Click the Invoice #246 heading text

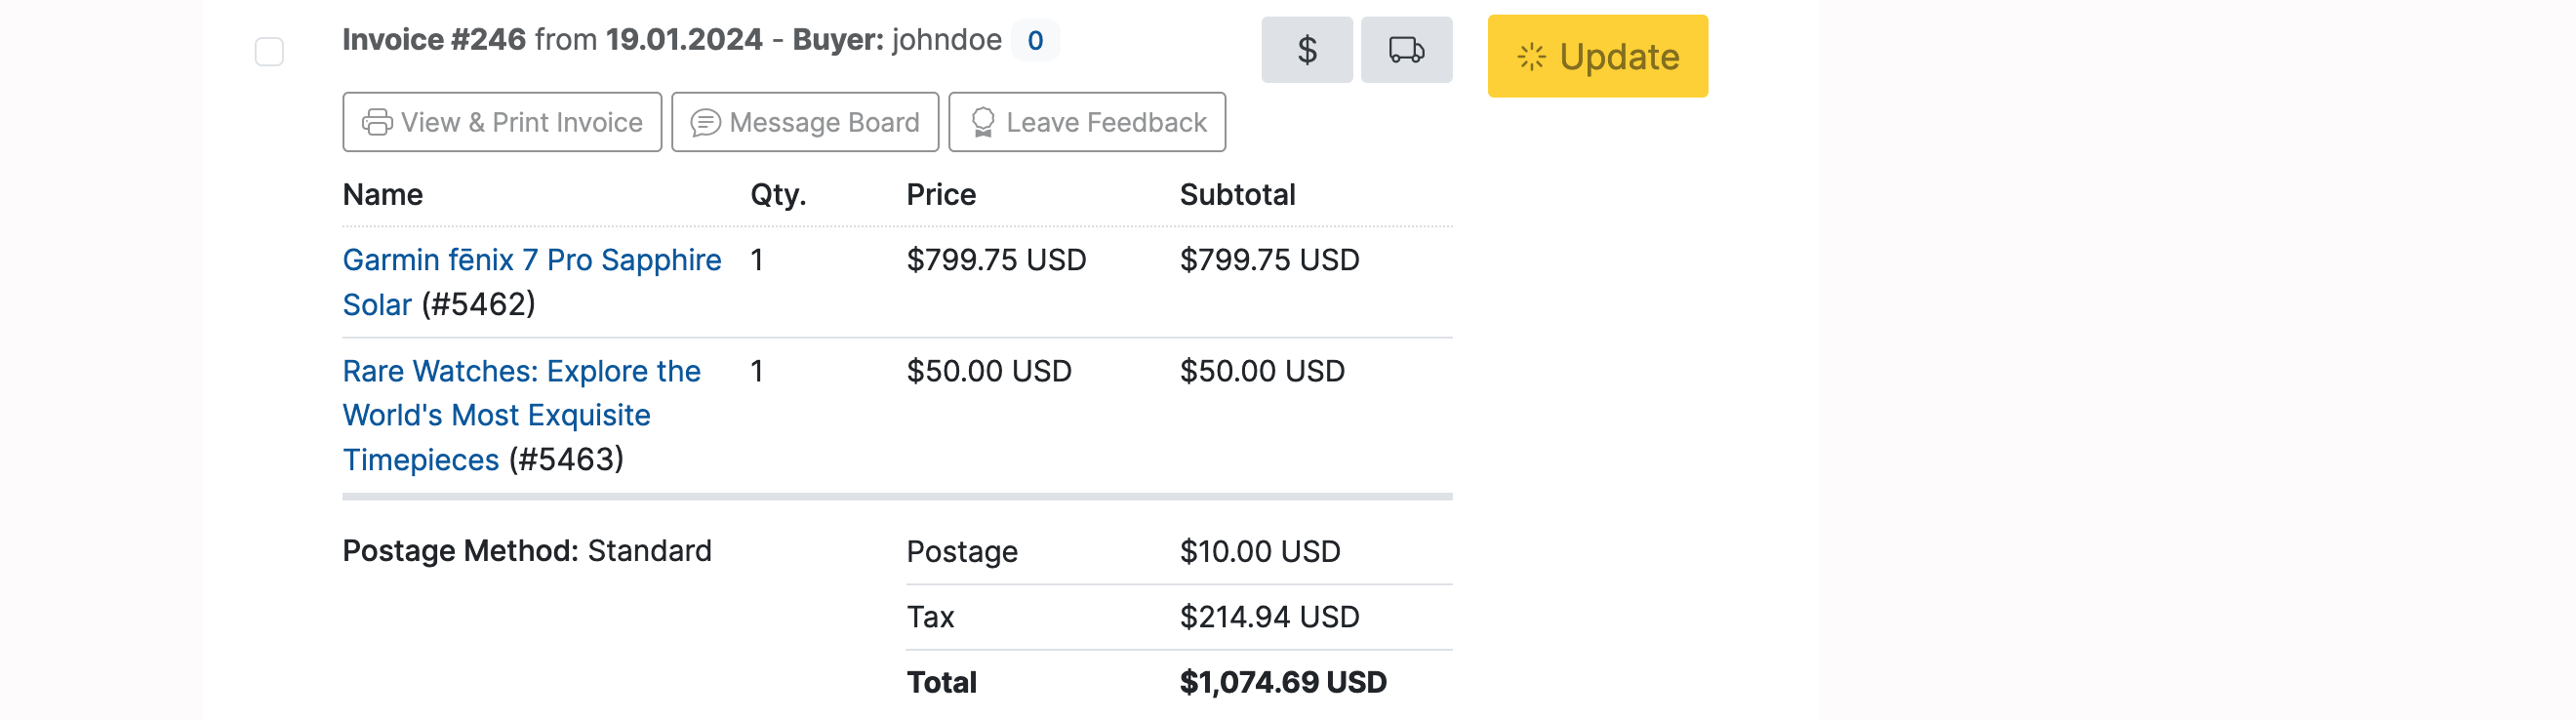coord(434,40)
